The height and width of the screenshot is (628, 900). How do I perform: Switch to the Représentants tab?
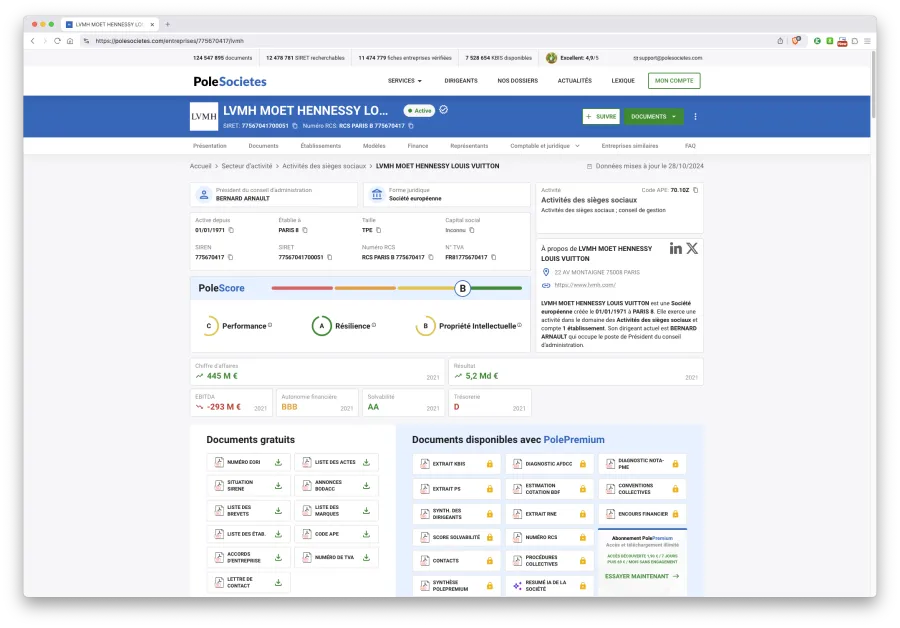[469, 146]
